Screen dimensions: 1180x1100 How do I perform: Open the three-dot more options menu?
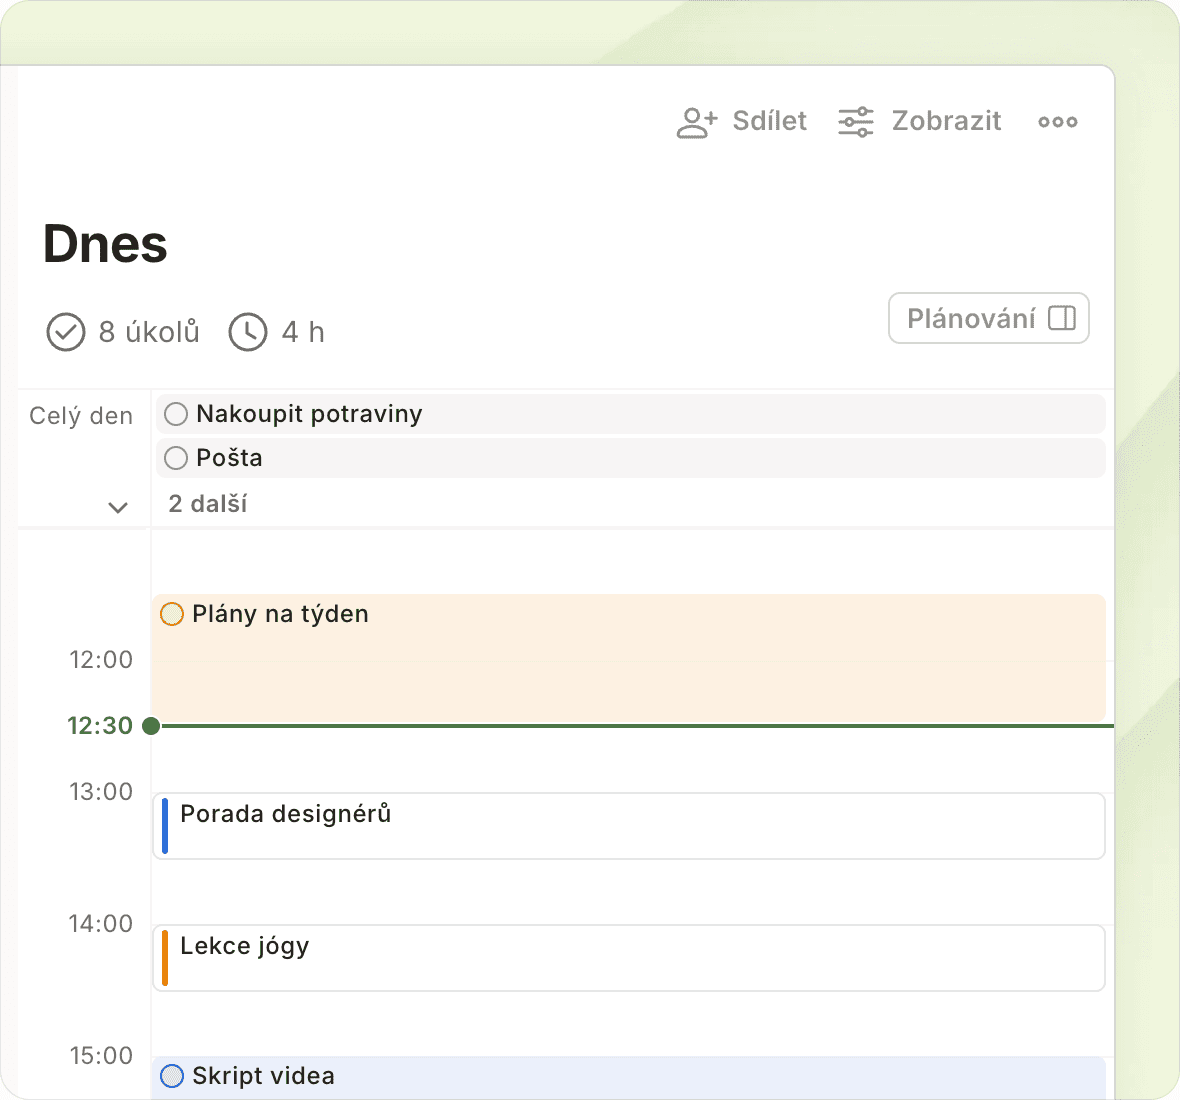pos(1057,122)
